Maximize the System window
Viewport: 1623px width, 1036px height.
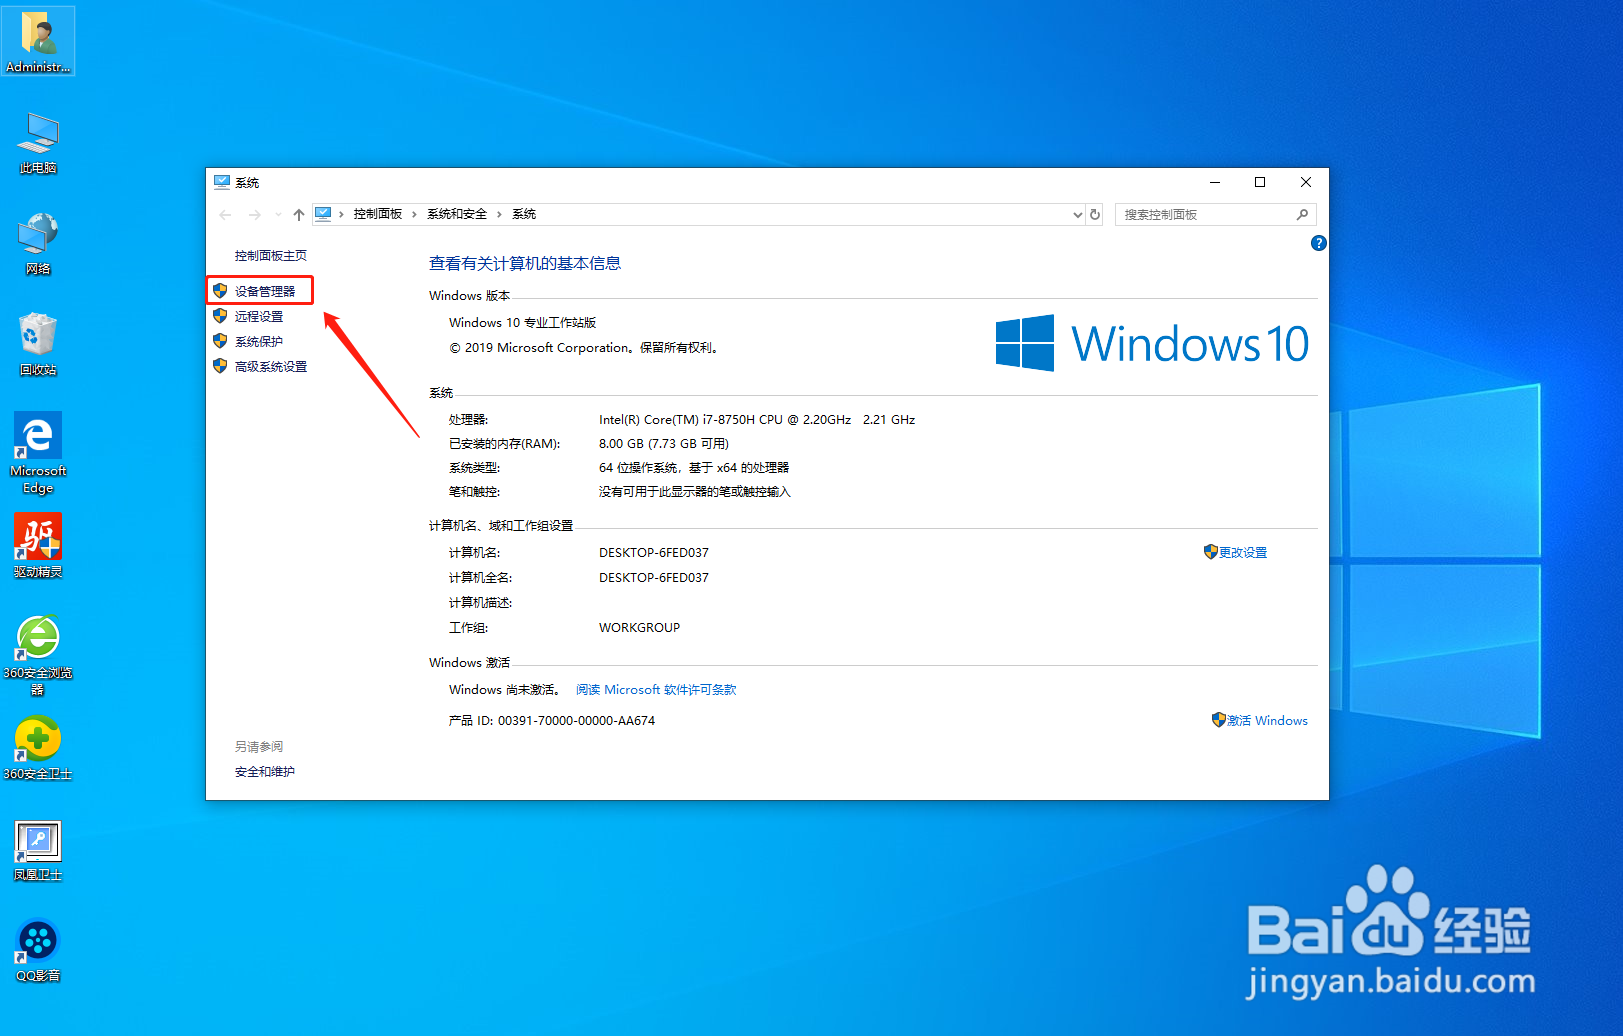[x=1260, y=182]
